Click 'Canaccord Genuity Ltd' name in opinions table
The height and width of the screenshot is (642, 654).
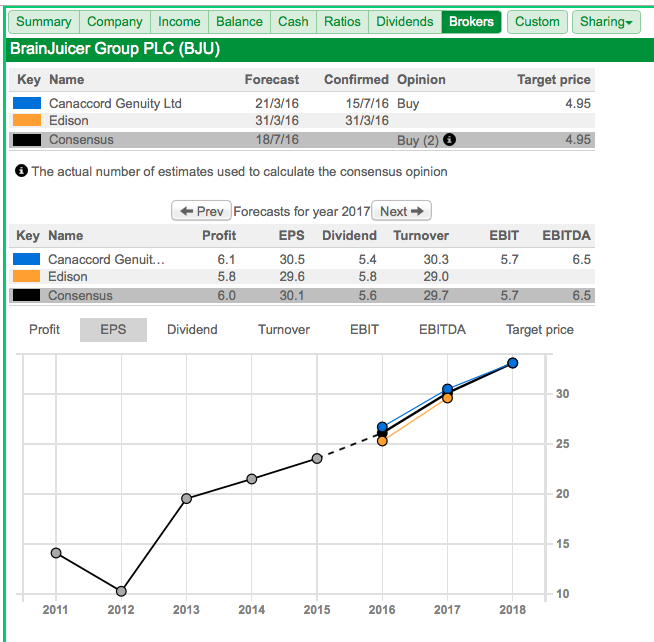tap(115, 103)
